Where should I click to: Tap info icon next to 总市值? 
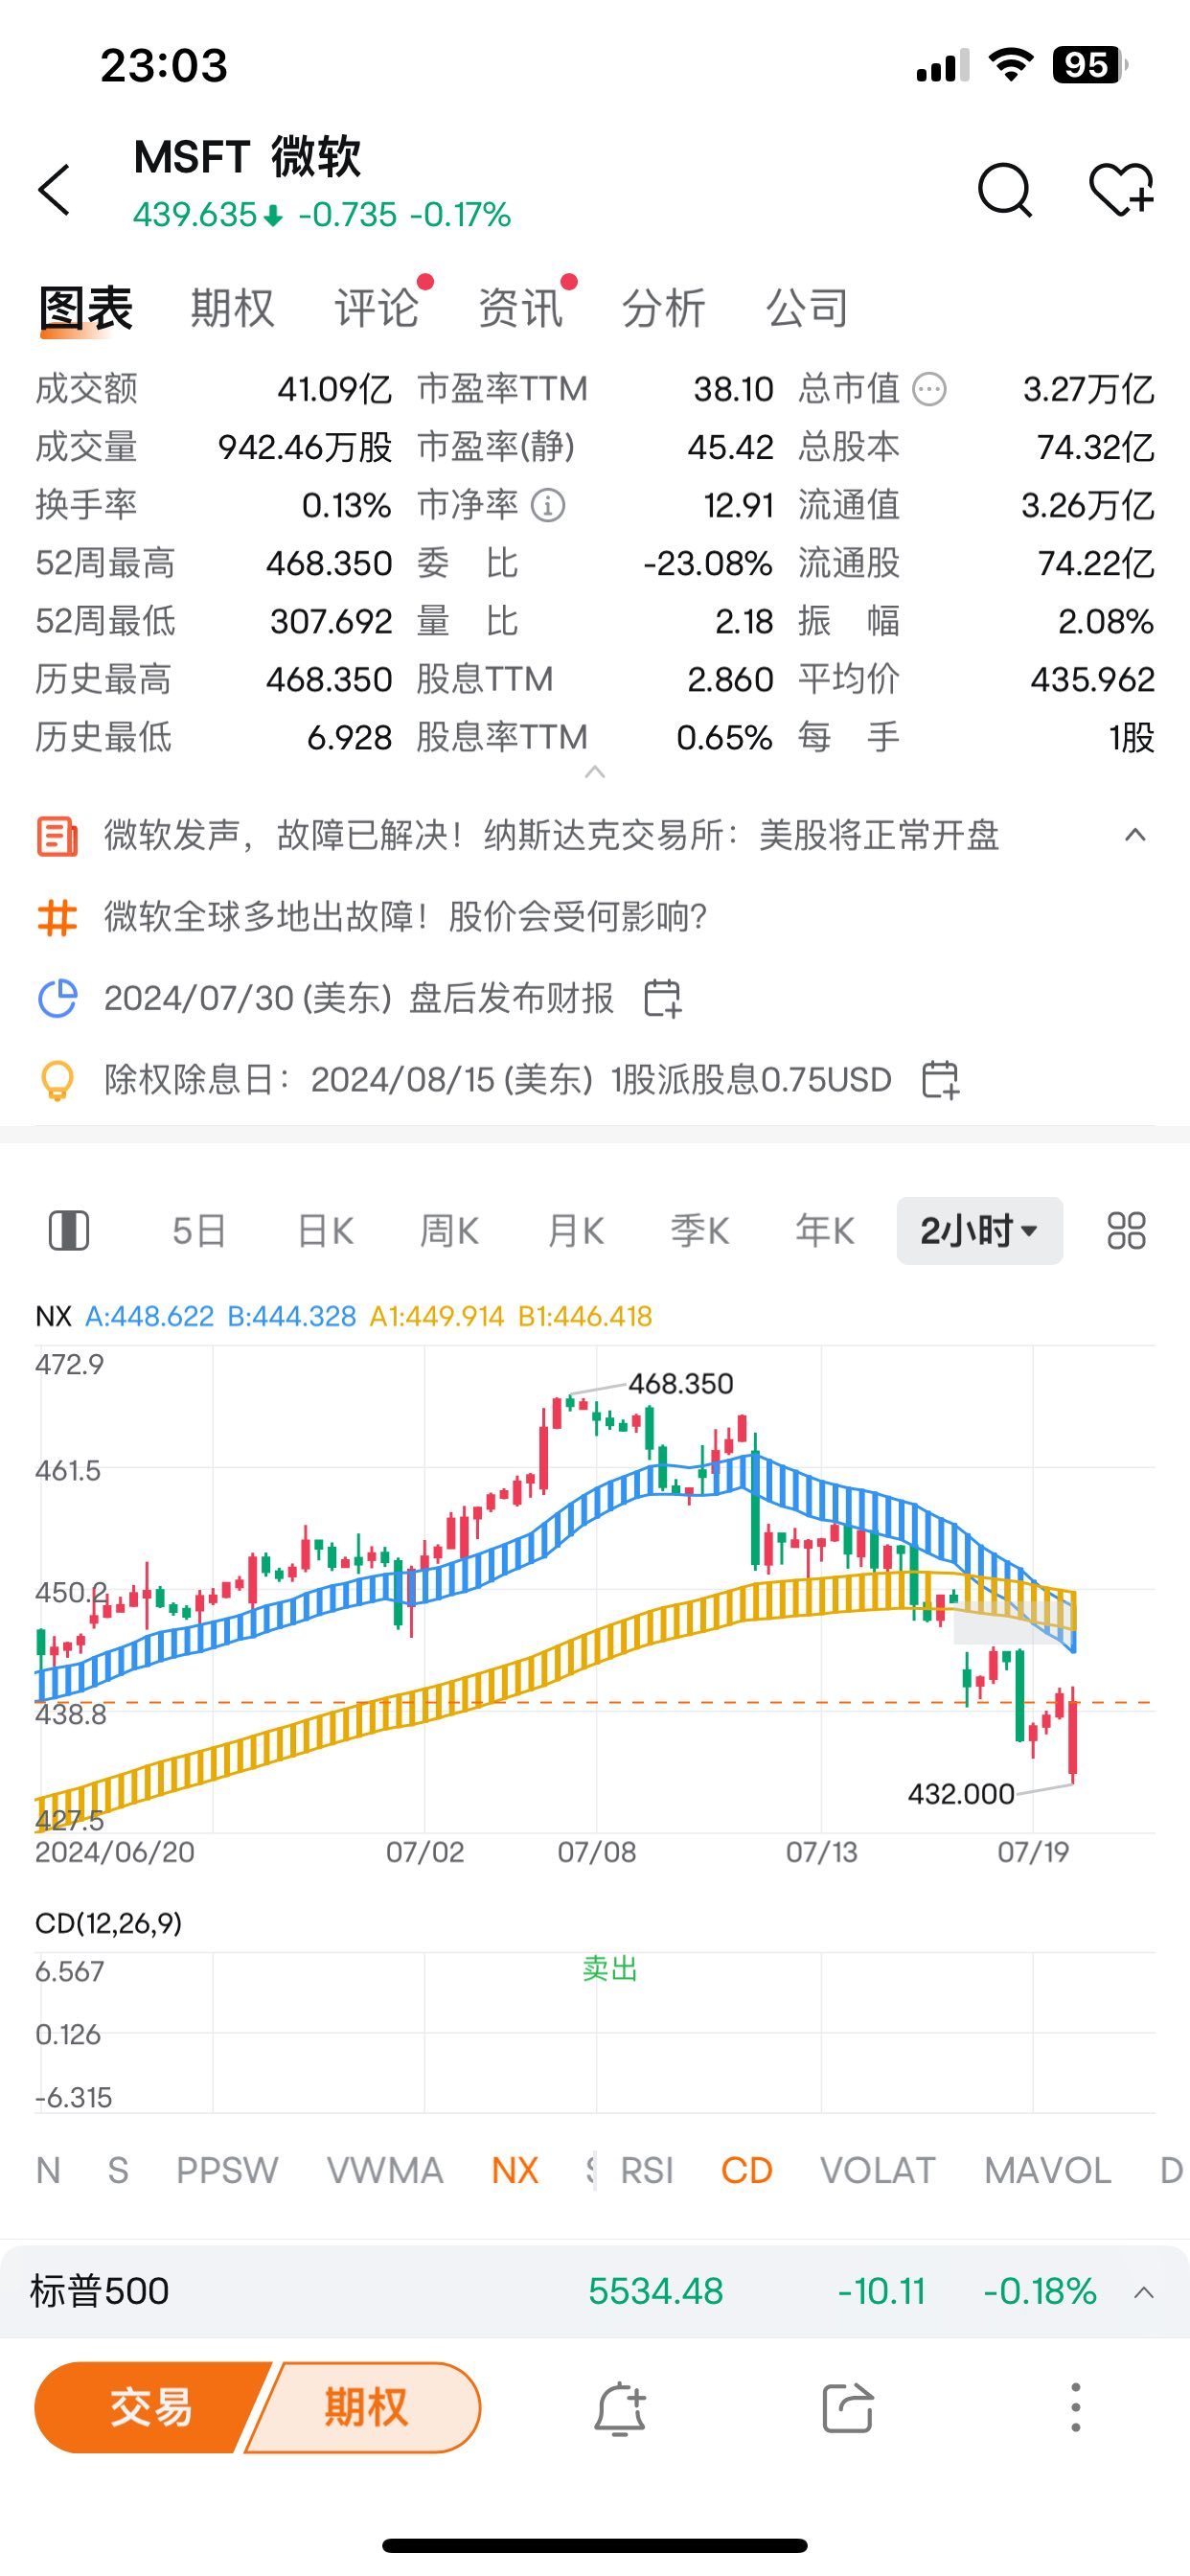coord(930,389)
